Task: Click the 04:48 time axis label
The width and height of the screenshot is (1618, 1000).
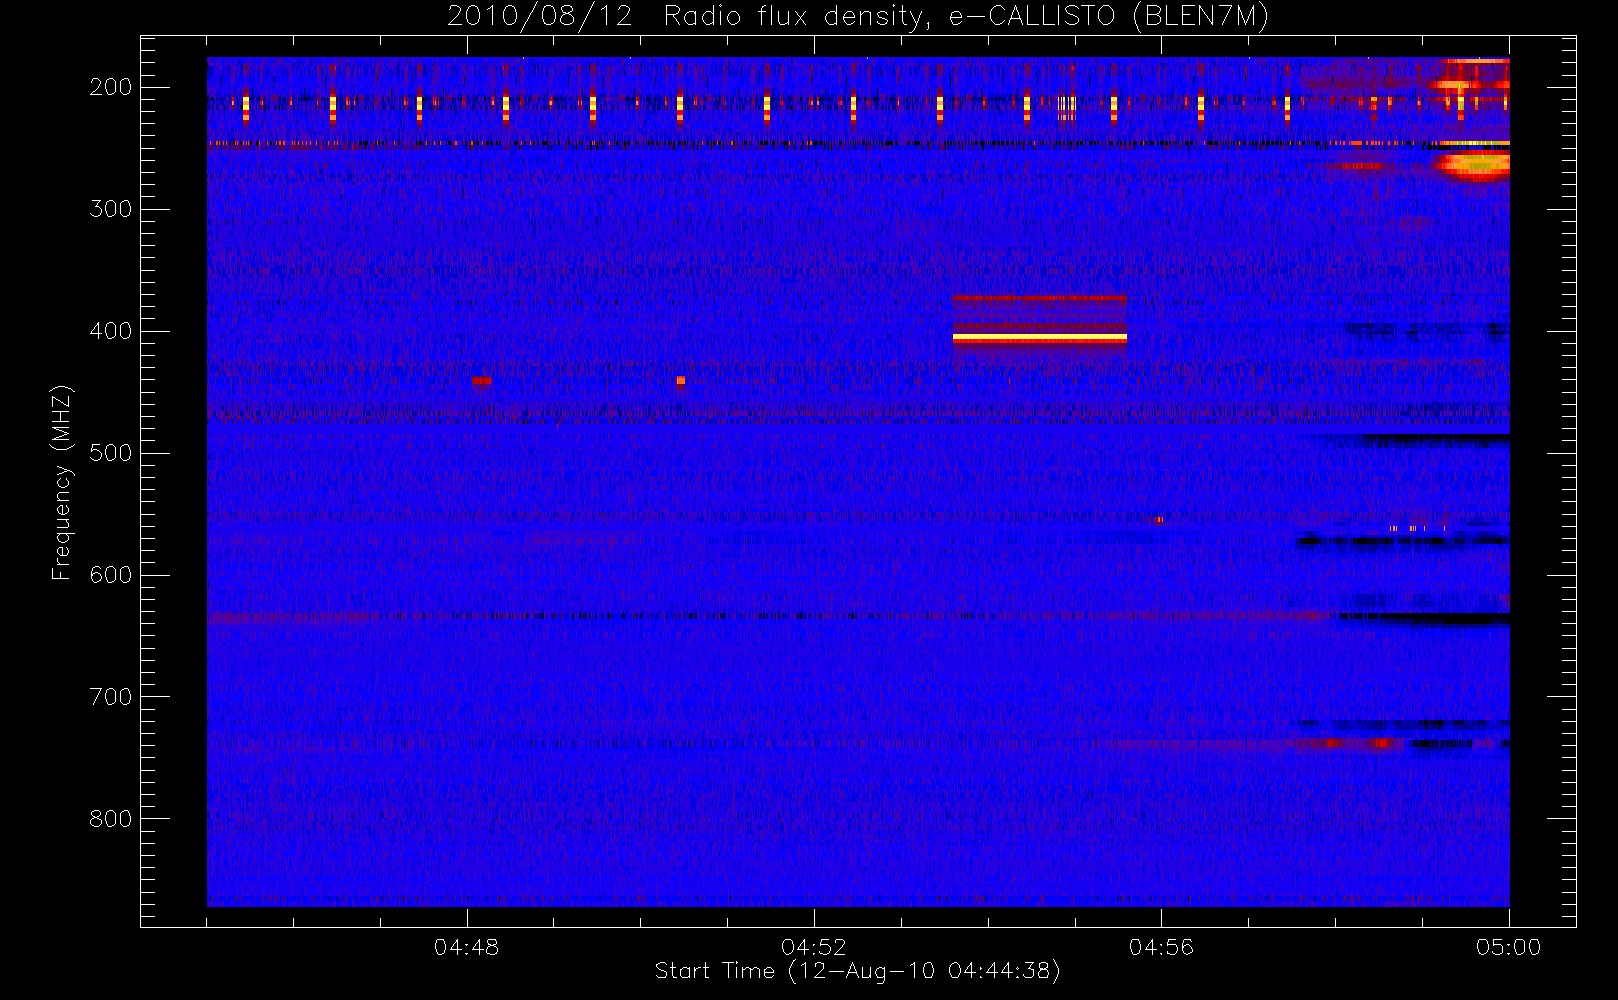Action: tap(466, 947)
